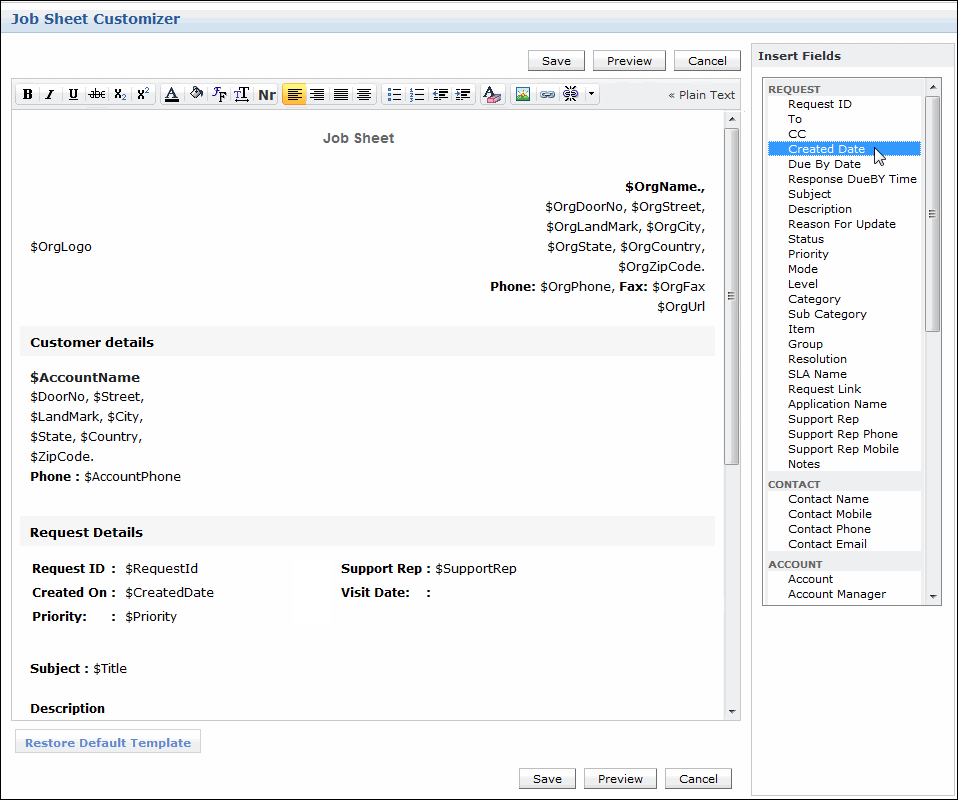Apply strikethrough formatting
The width and height of the screenshot is (958, 800).
(97, 94)
